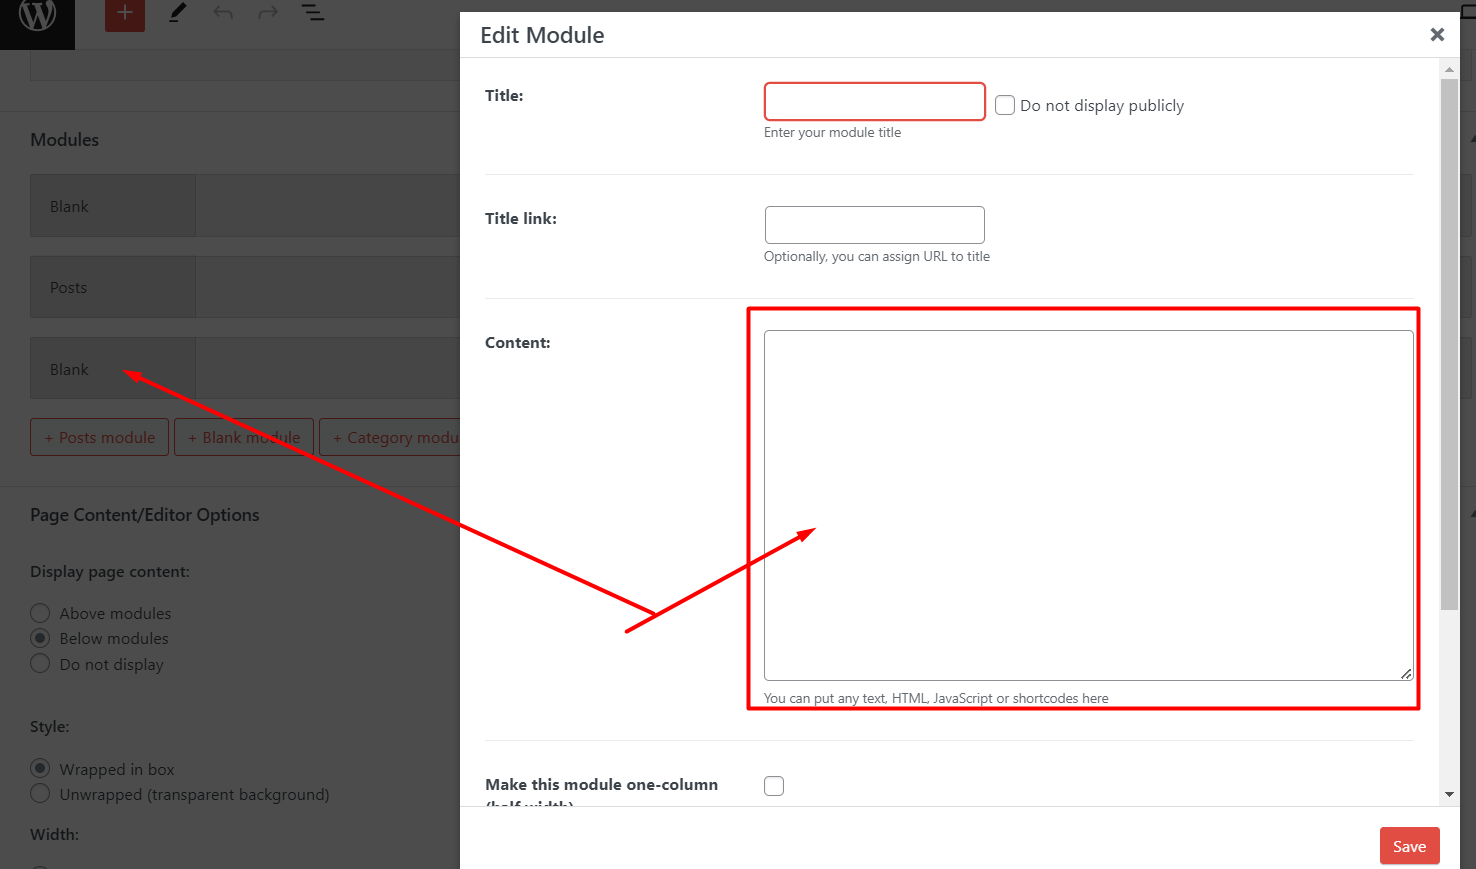Image resolution: width=1476 pixels, height=869 pixels.
Task: Click the 'Modules' section heading
Action: (65, 140)
